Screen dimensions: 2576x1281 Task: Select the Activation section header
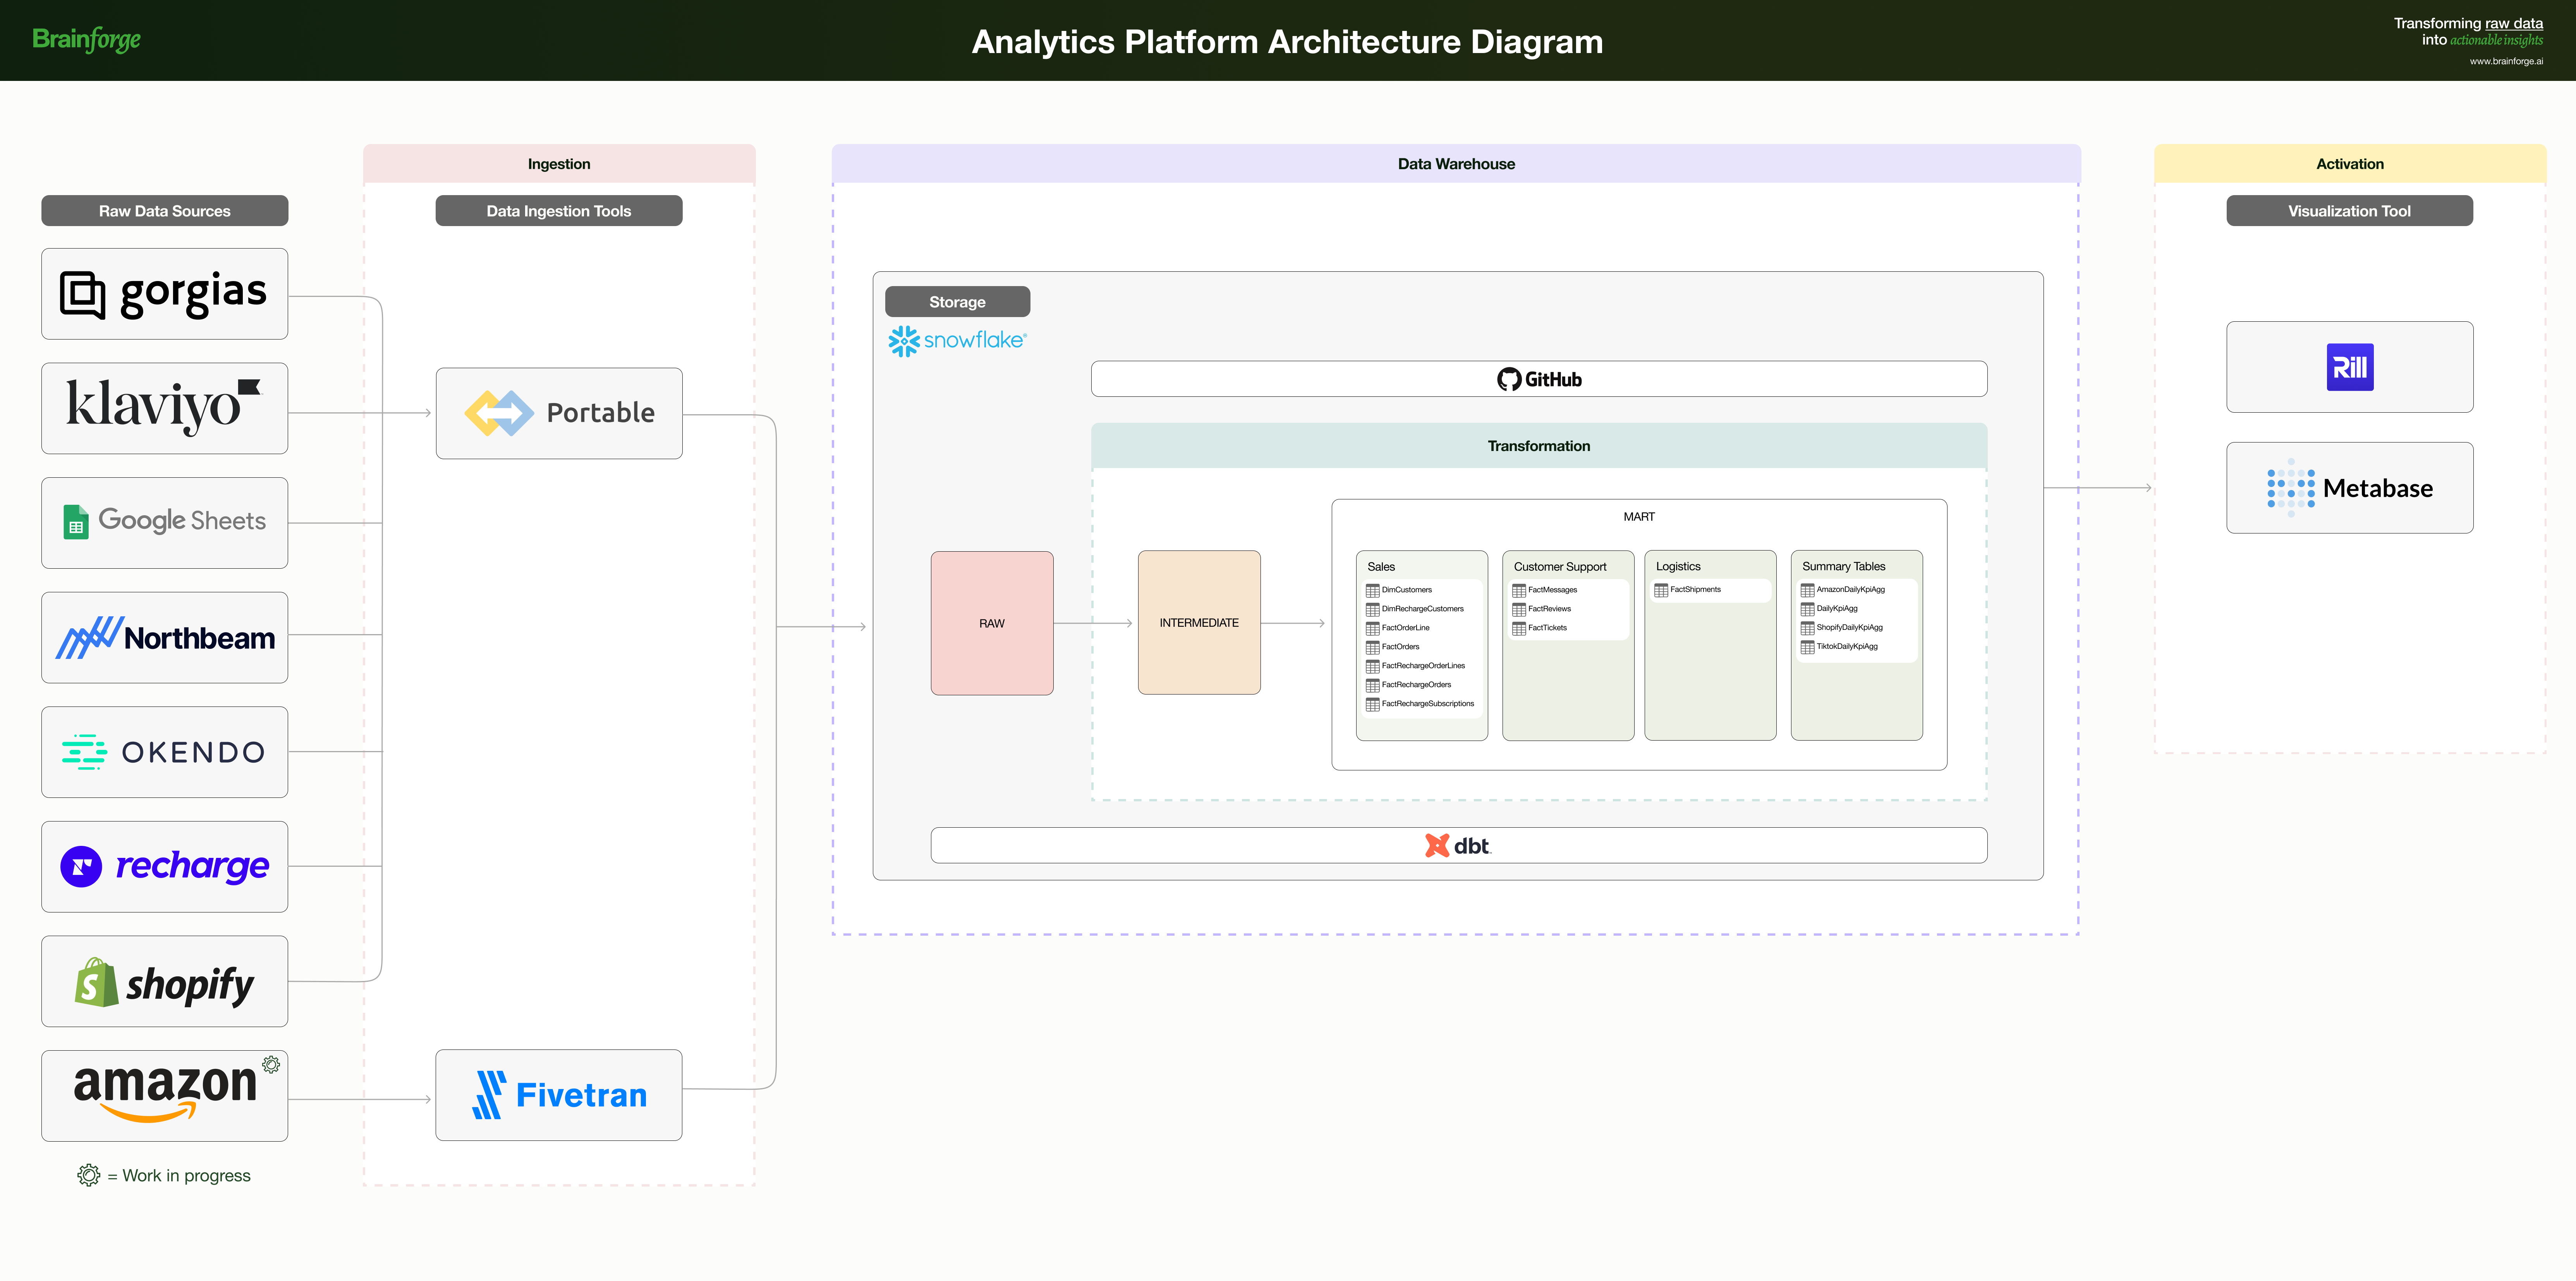[x=2350, y=164]
